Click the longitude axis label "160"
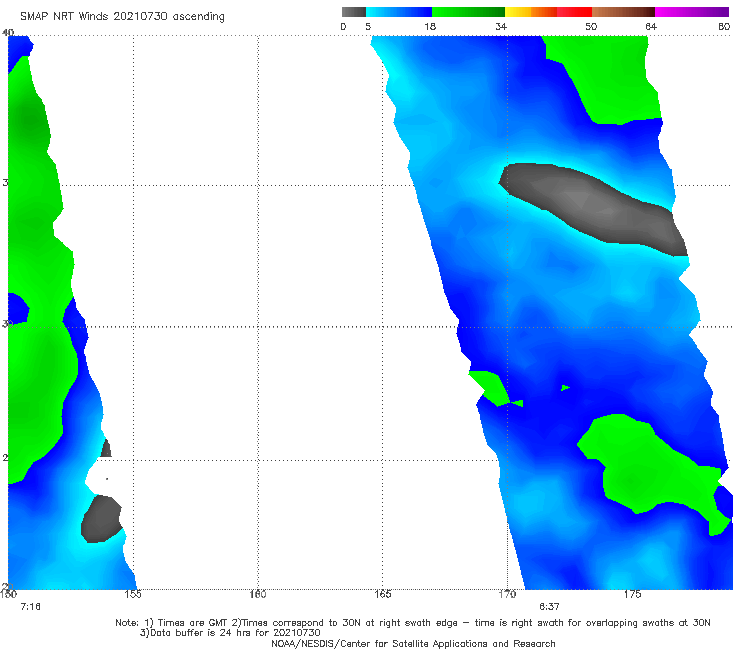The image size is (740, 650). point(258,594)
